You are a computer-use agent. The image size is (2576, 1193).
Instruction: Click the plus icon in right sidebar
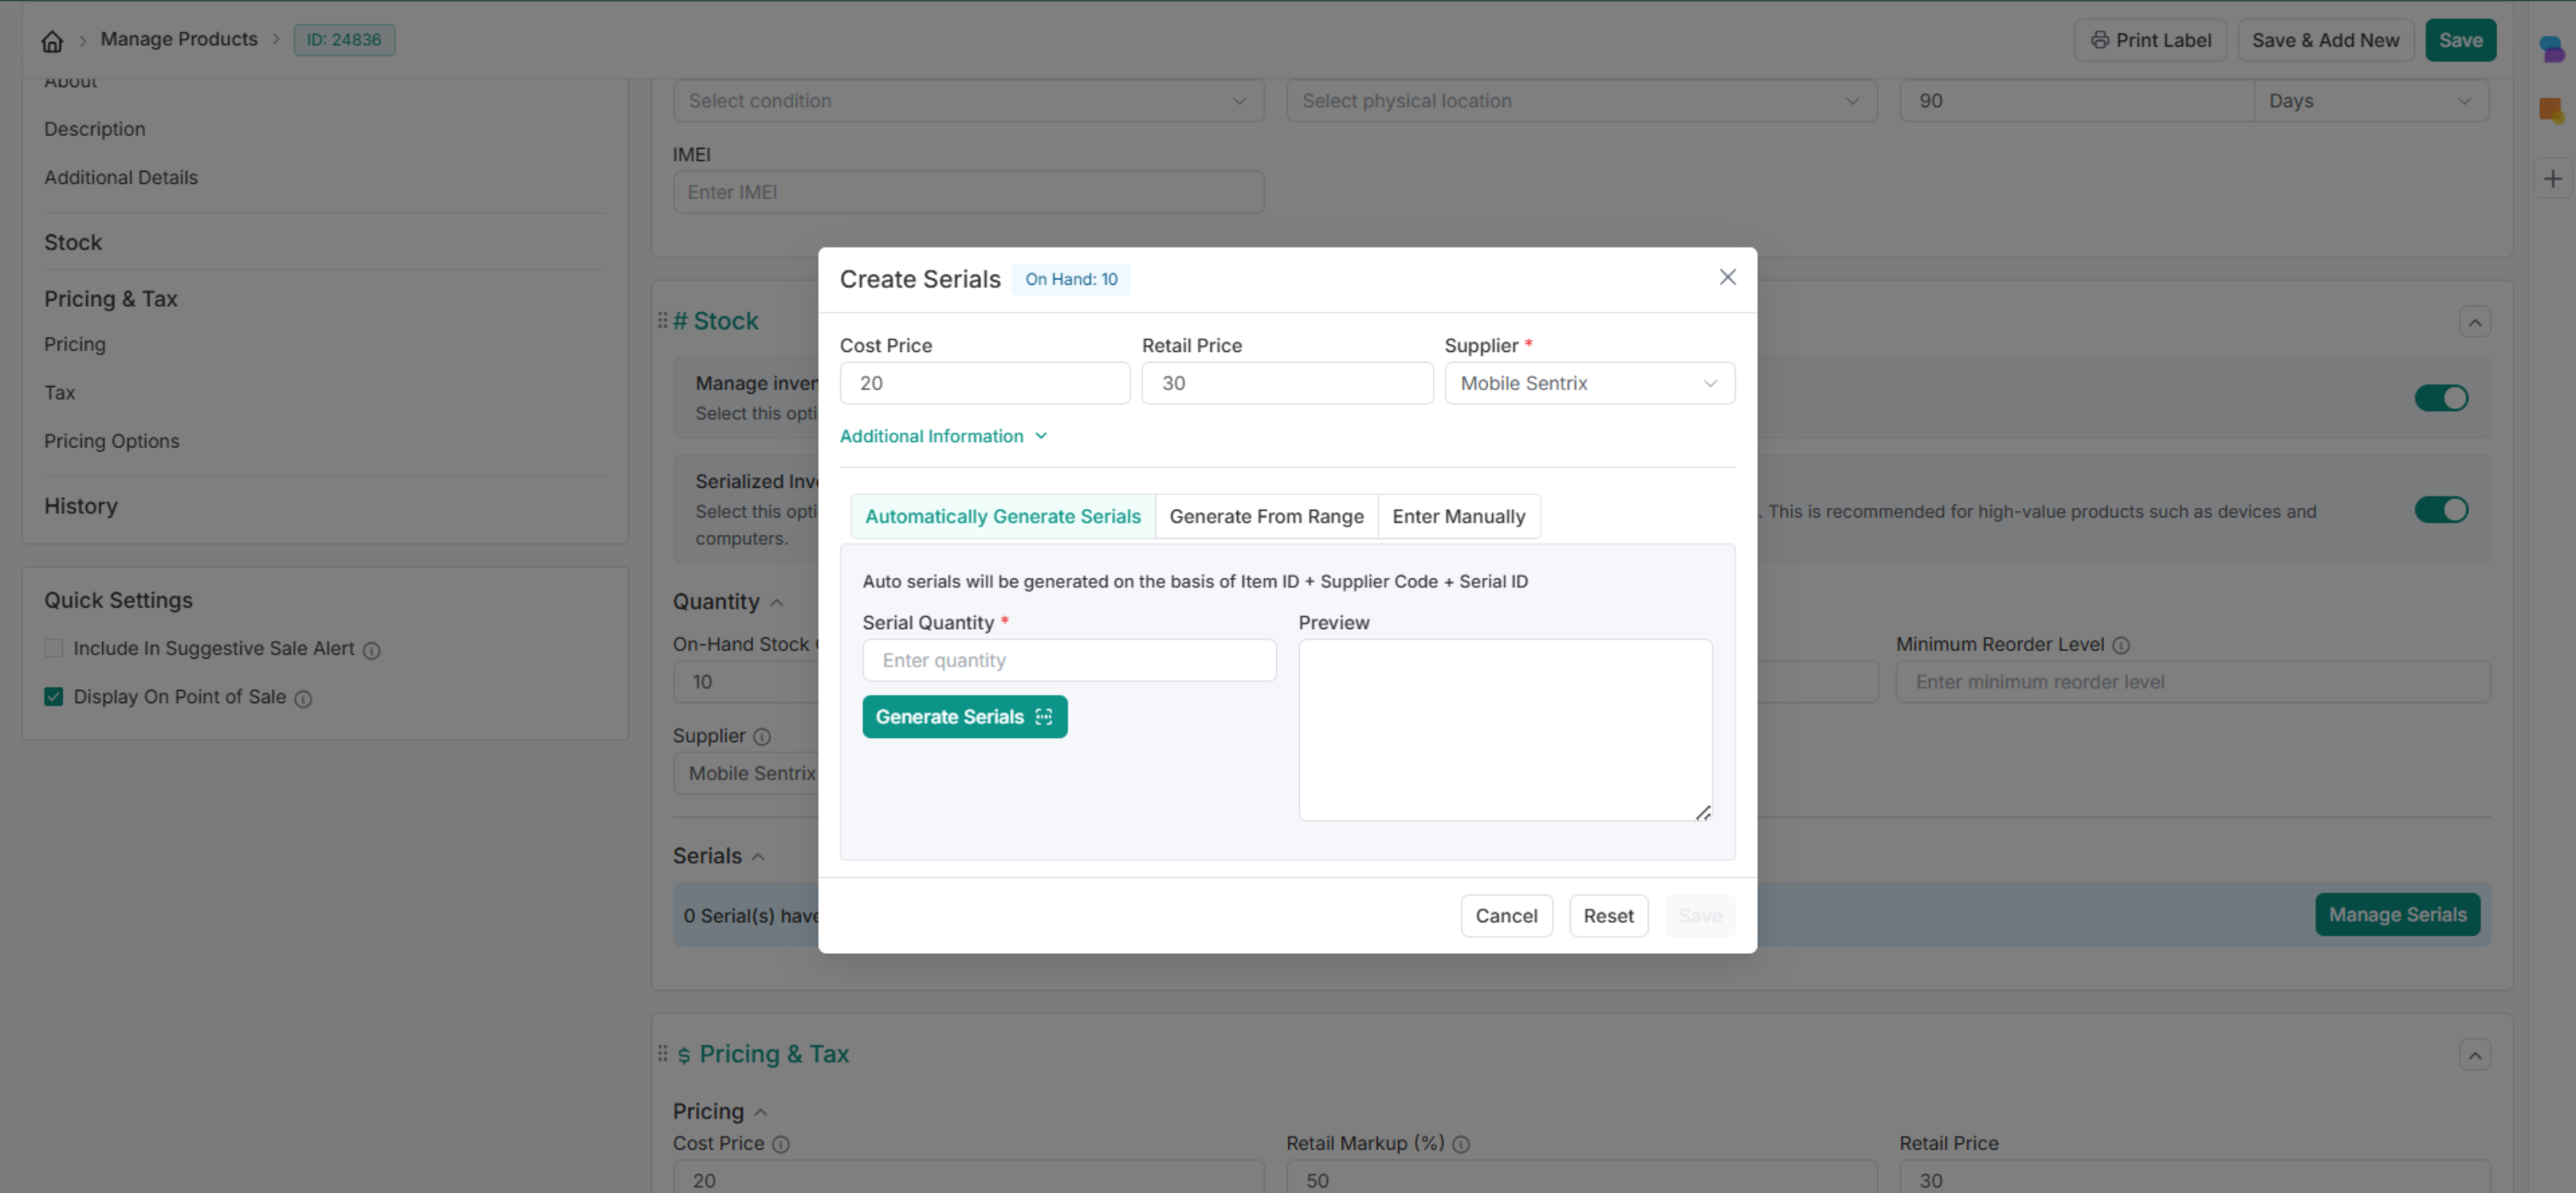tap(2552, 179)
